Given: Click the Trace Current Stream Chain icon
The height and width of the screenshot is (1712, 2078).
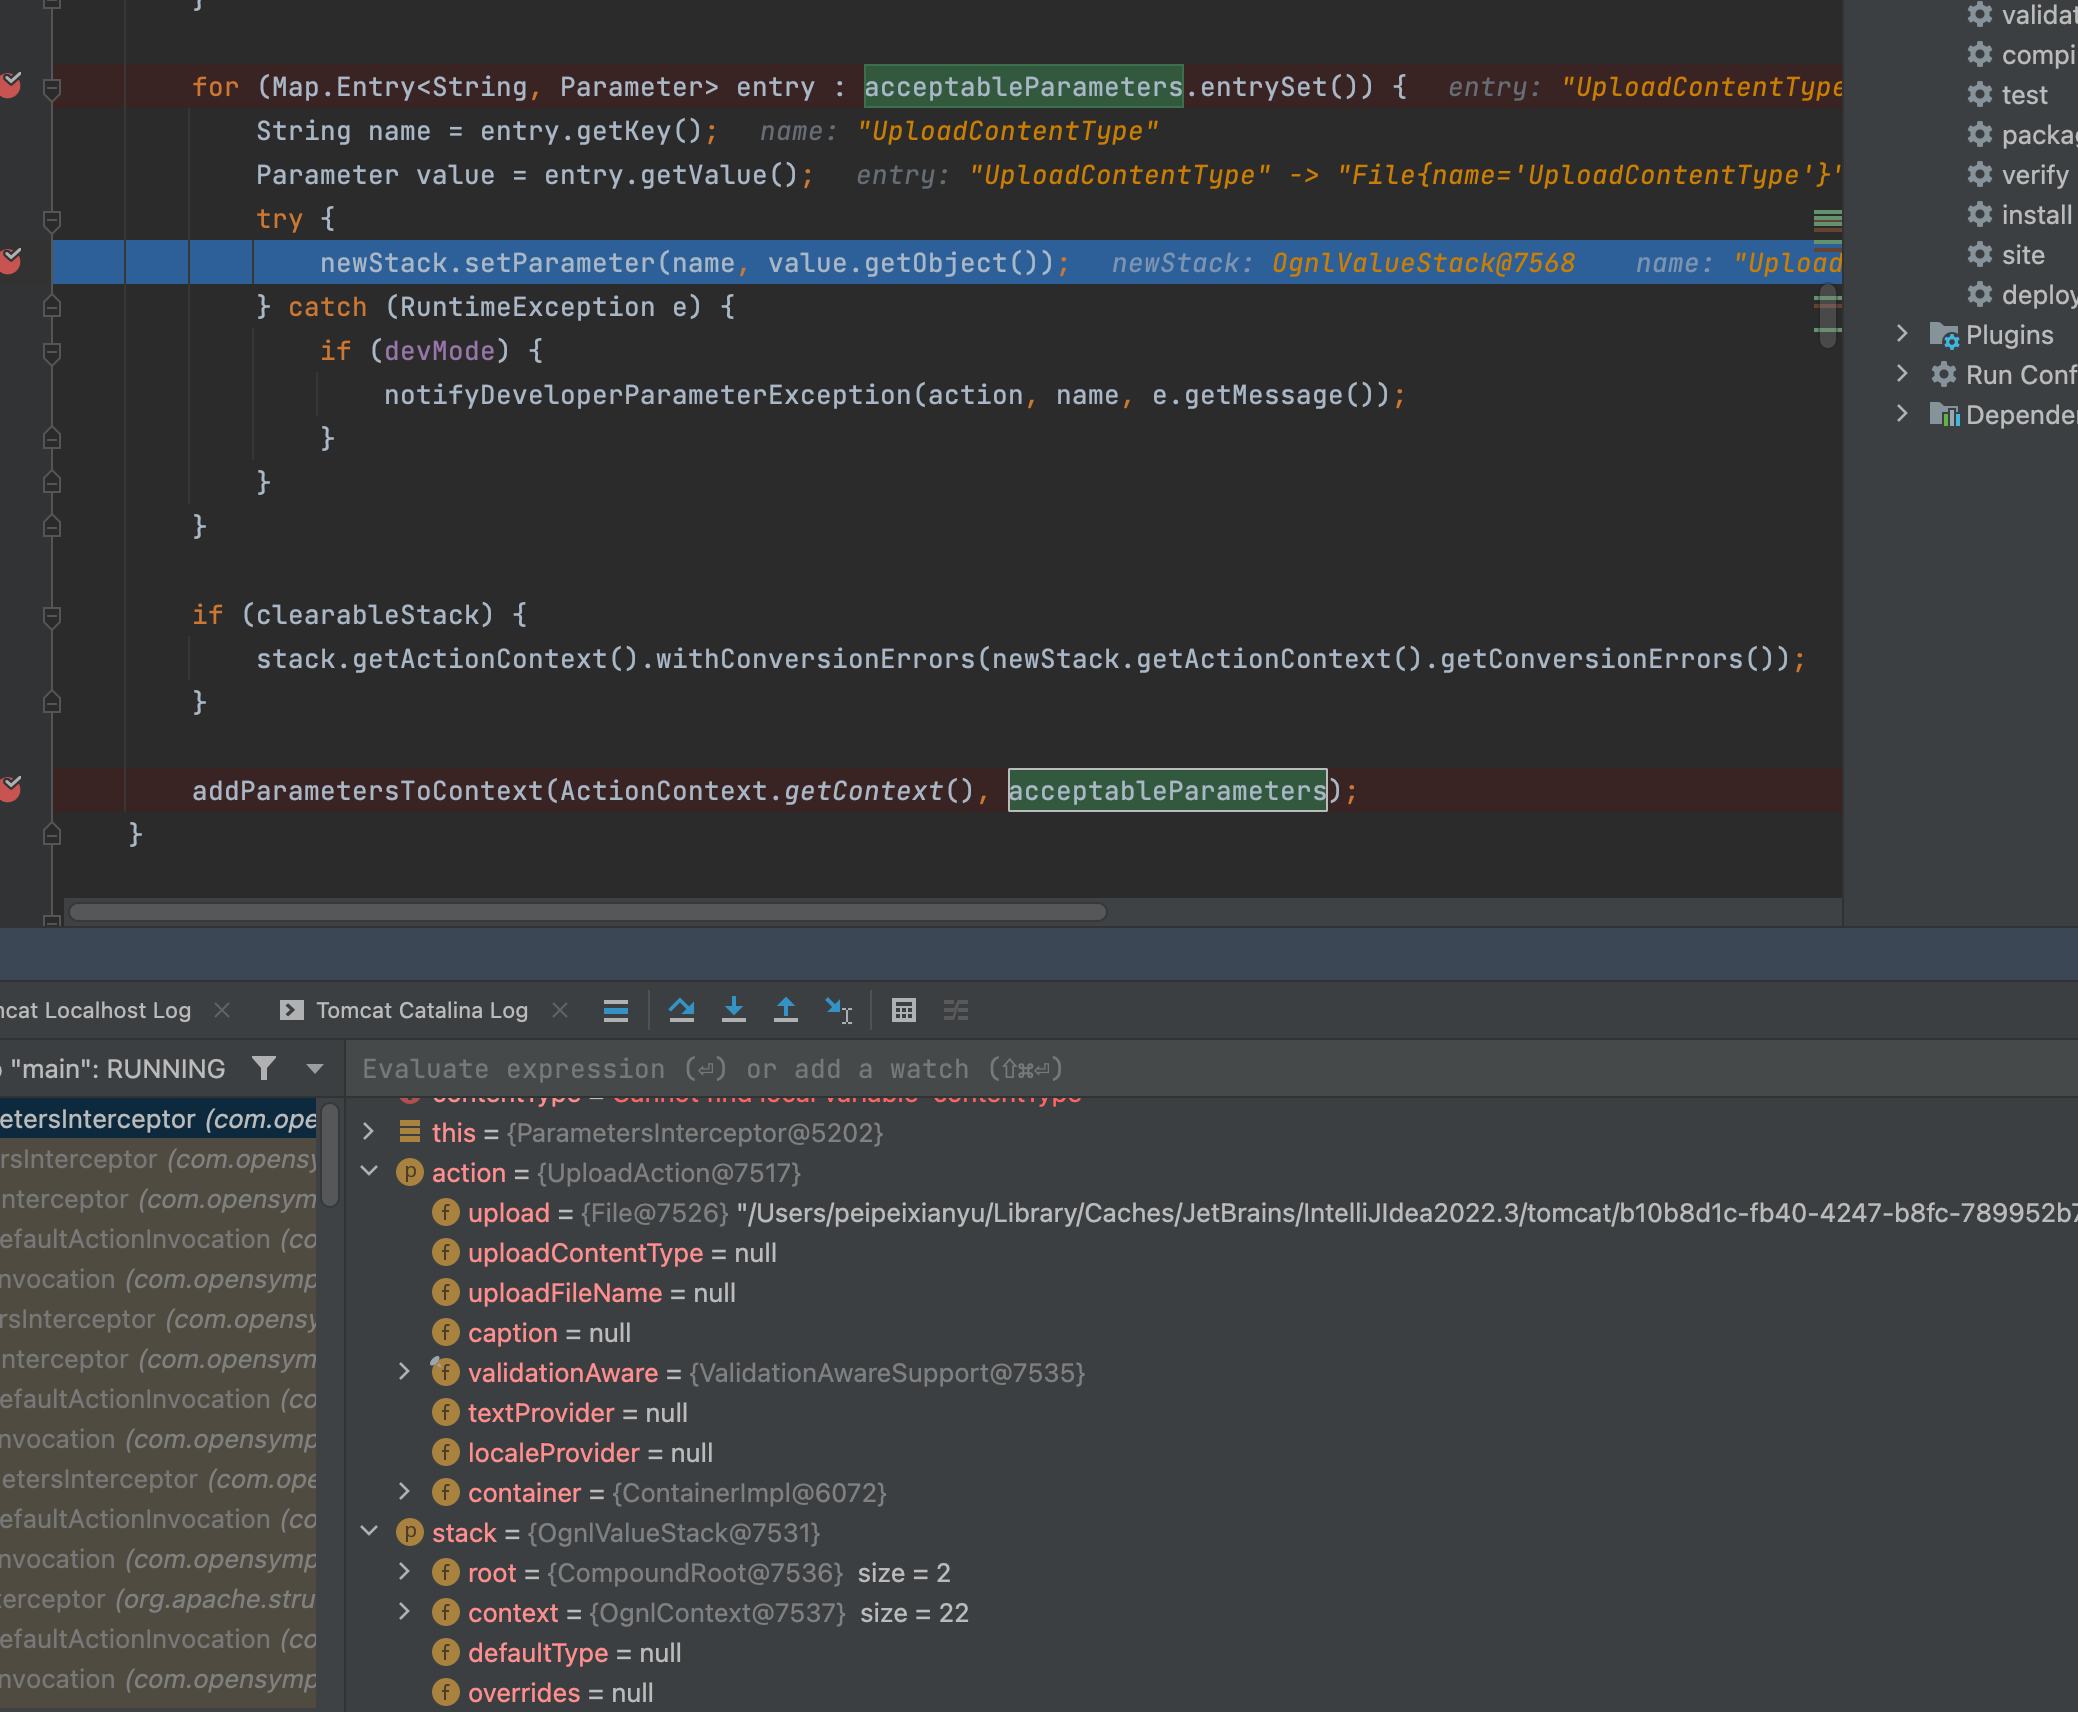Looking at the screenshot, I should click(x=956, y=1010).
